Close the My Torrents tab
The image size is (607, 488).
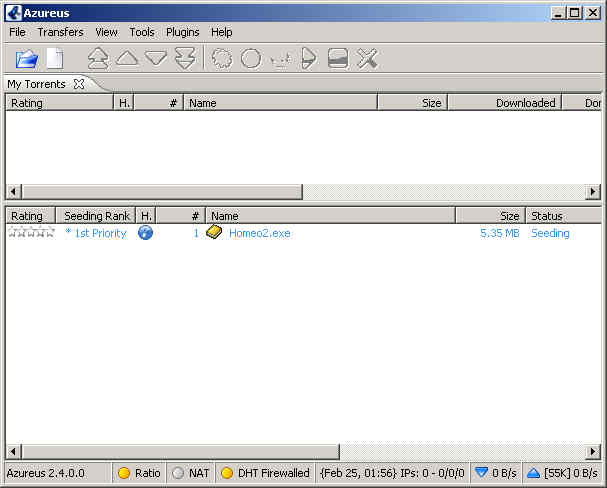pos(79,84)
